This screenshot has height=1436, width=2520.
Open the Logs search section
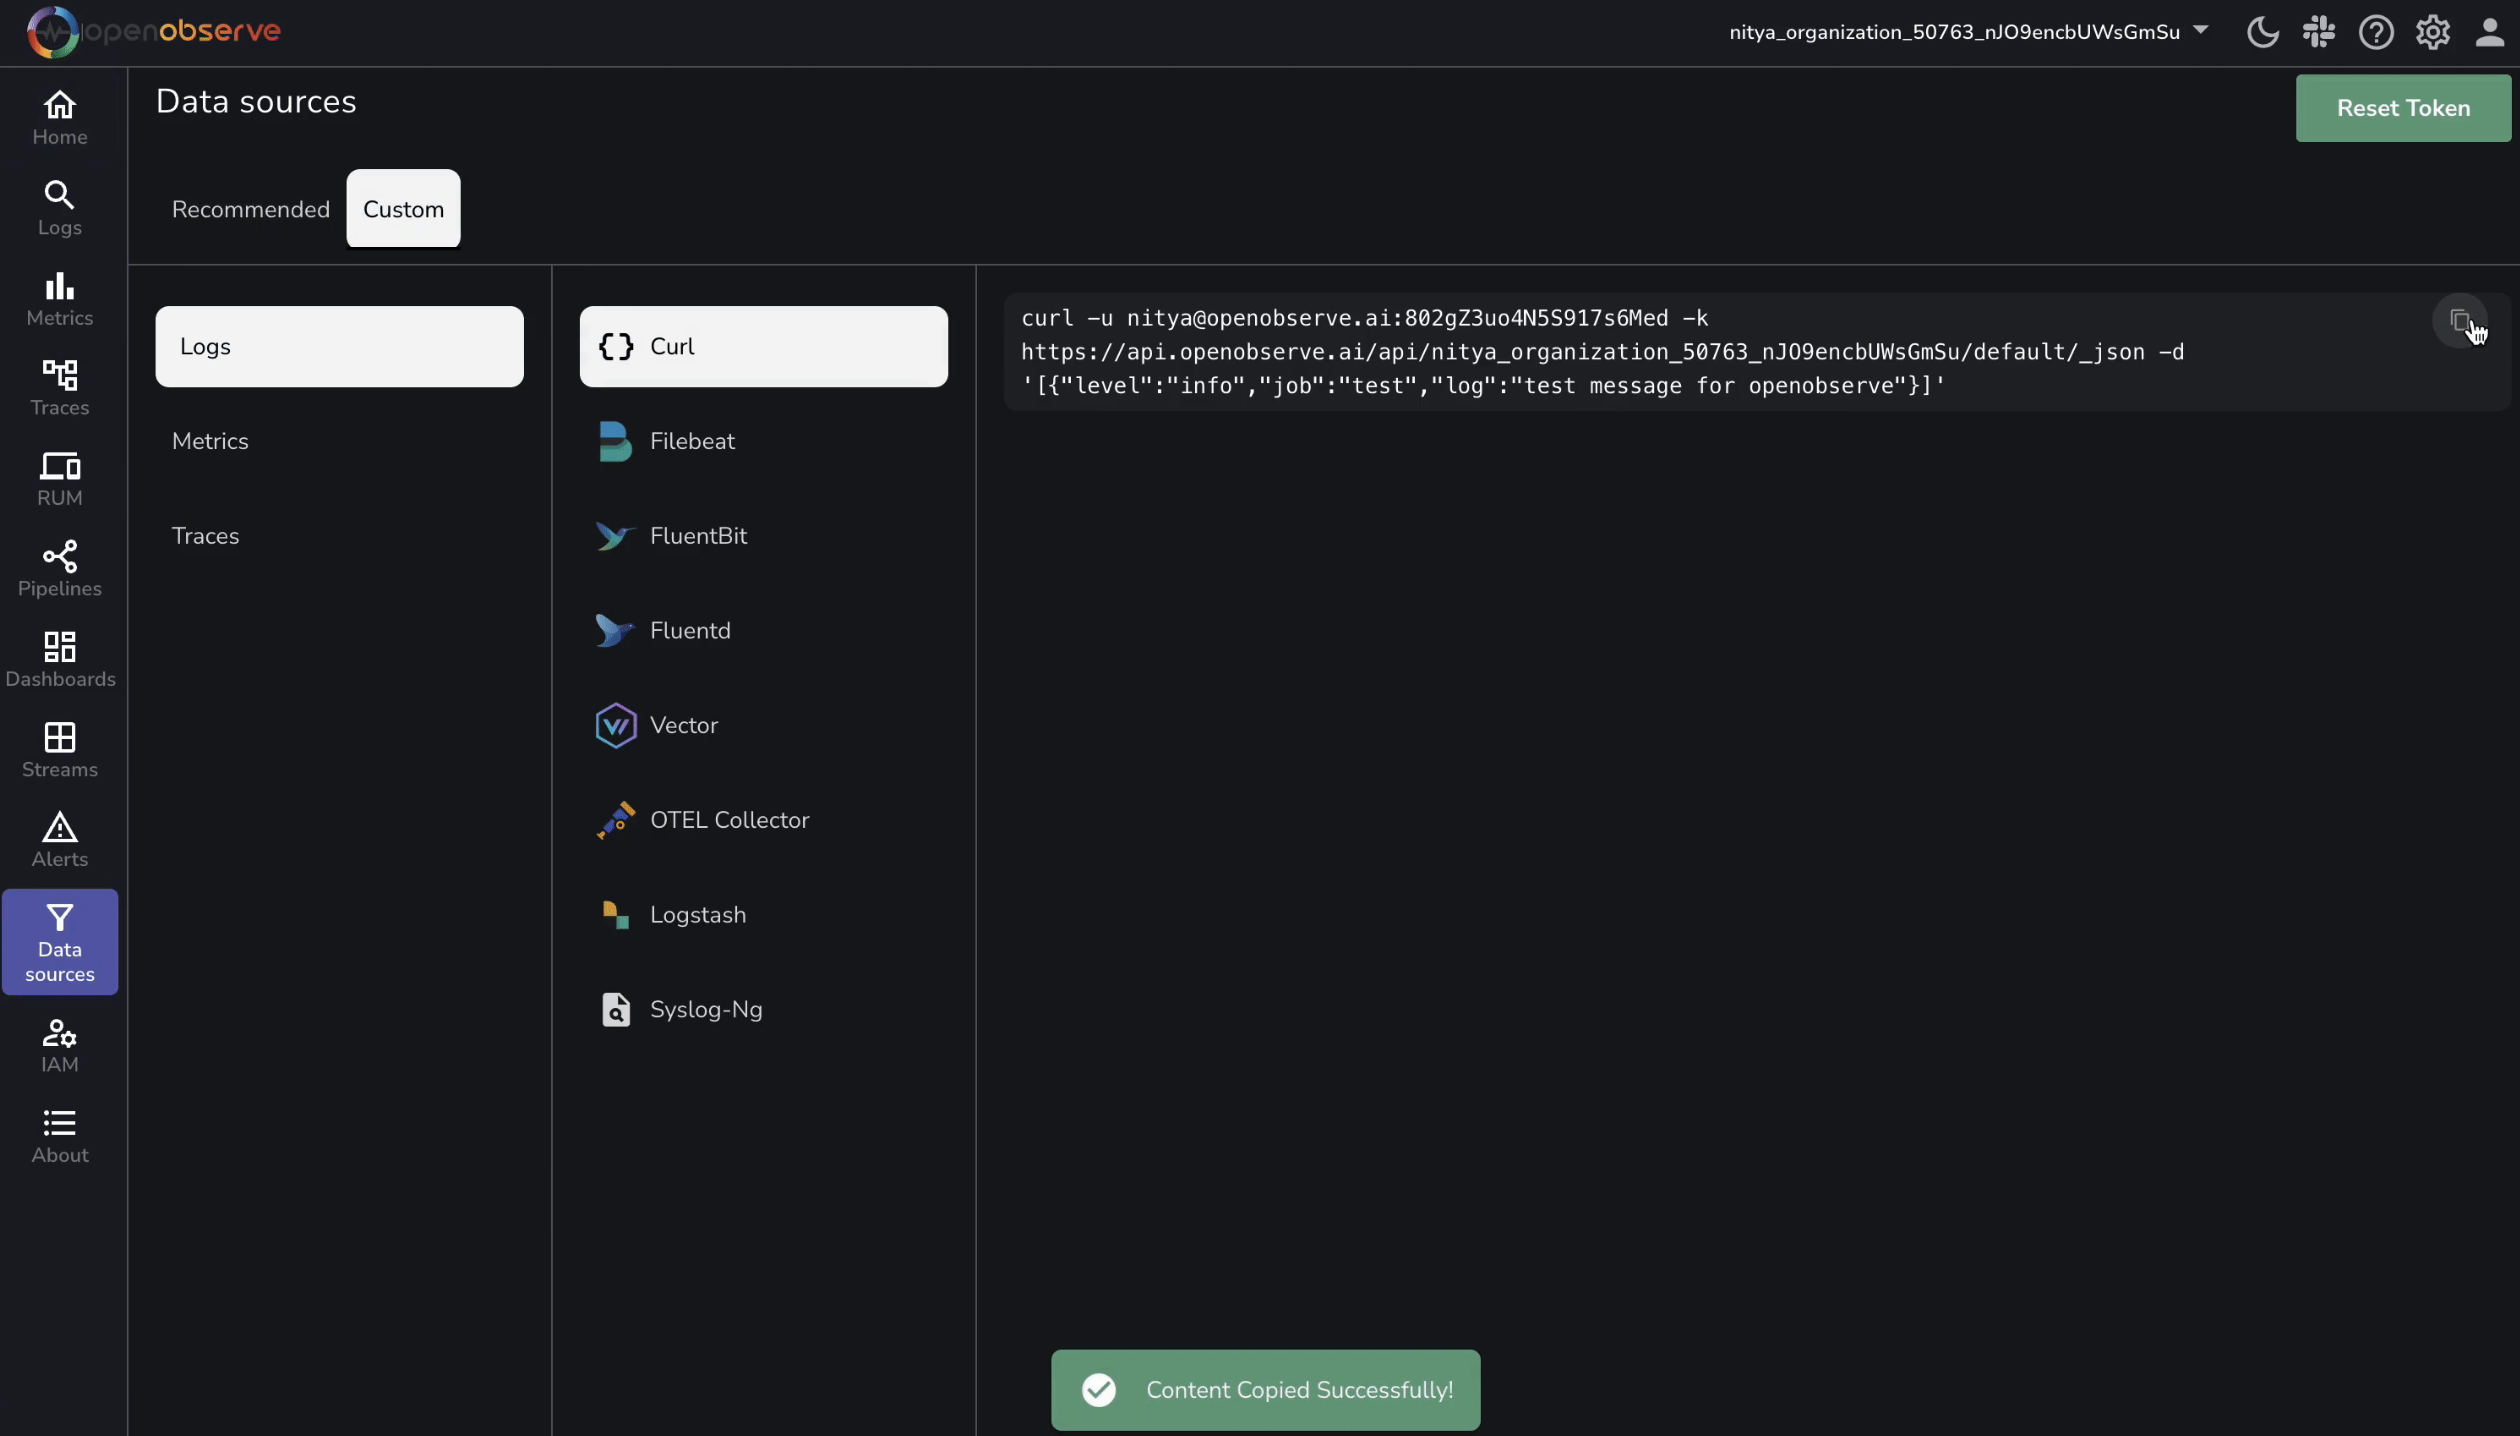[59, 207]
